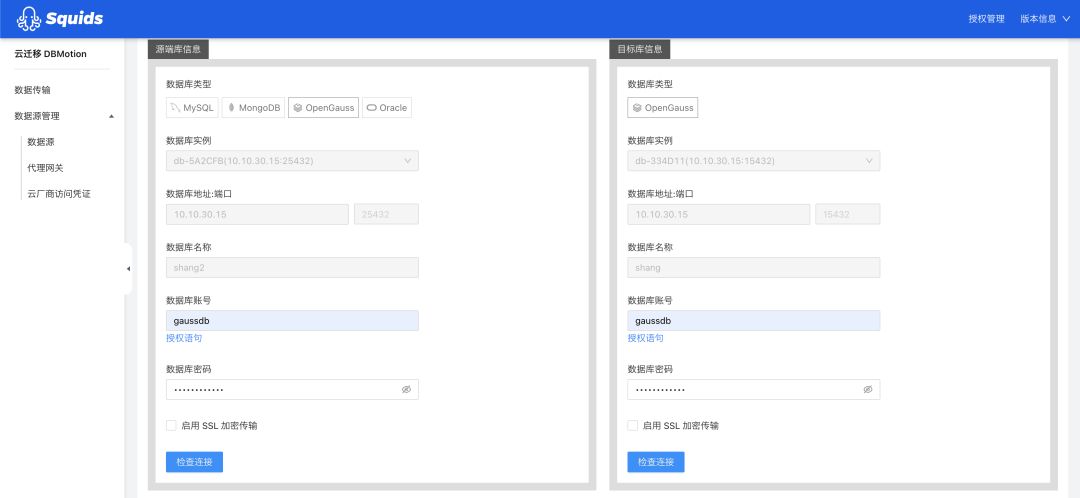Viewport: 1080px width, 498px height.
Task: Select OpenGauss target database type
Action: pyautogui.click(x=663, y=108)
